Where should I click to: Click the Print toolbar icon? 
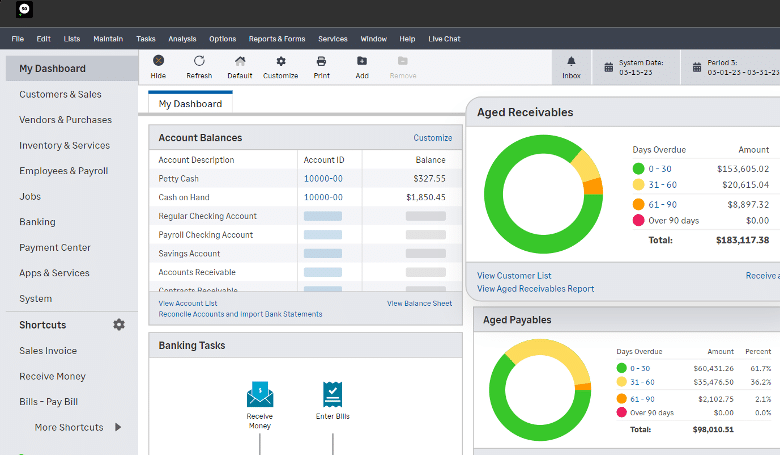[321, 62]
